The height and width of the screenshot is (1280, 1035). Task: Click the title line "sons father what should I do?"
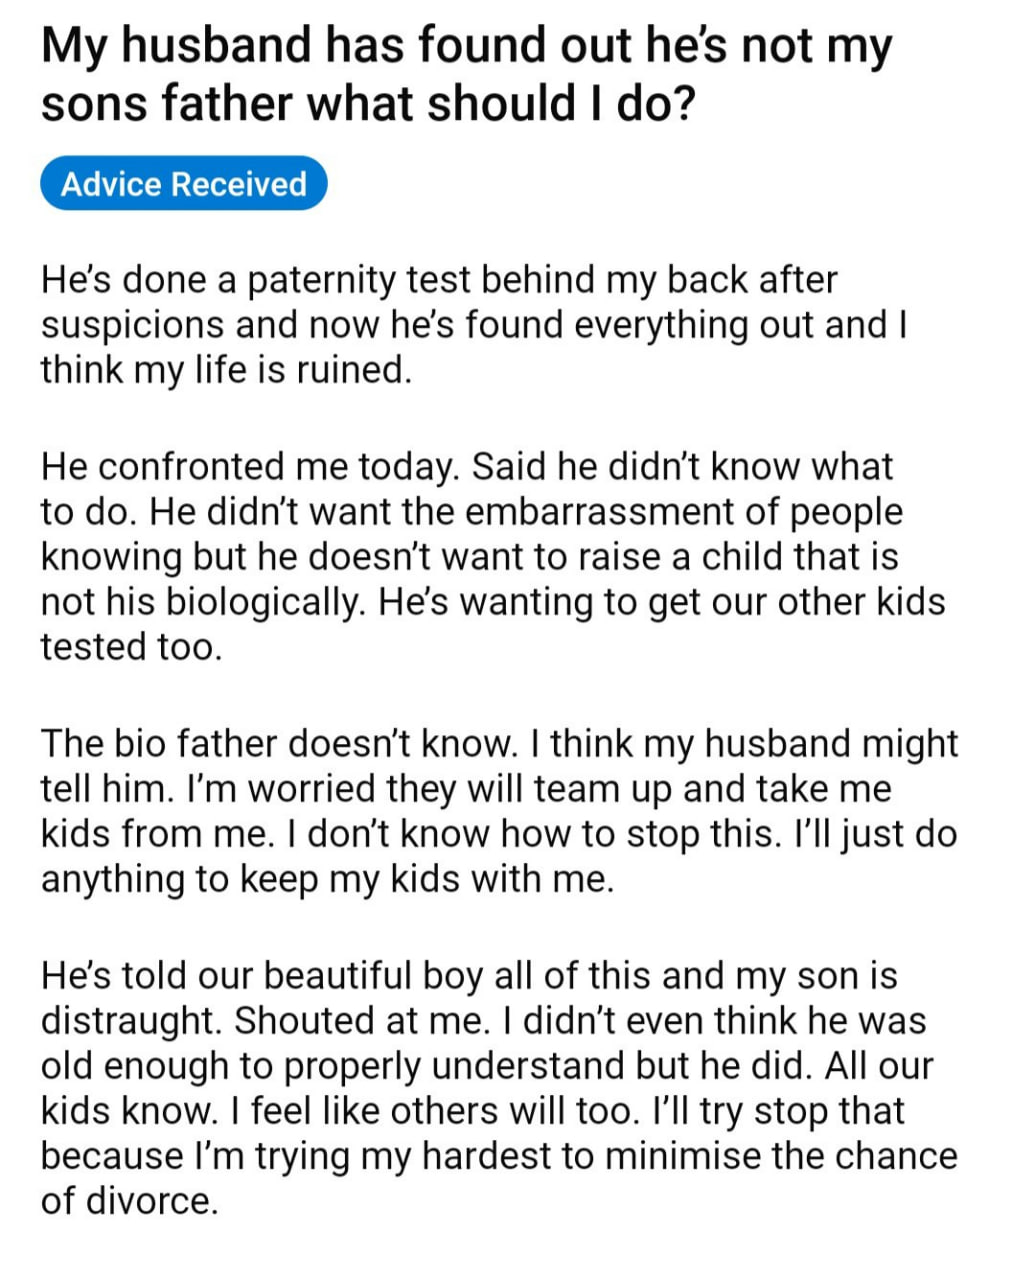[367, 104]
